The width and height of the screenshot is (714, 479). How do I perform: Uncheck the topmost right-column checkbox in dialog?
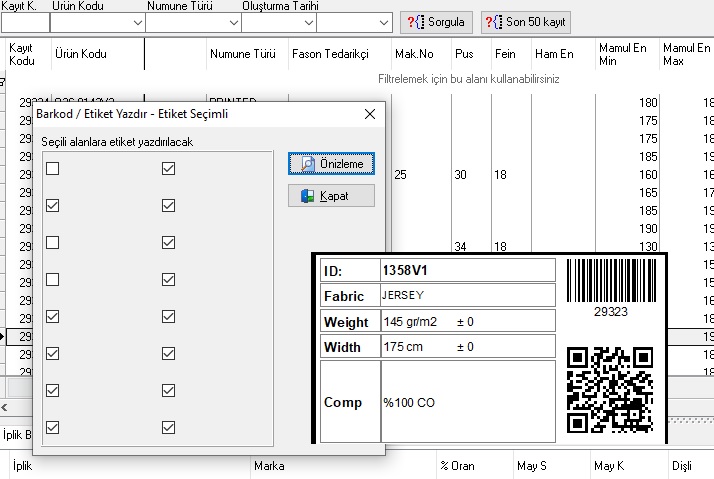pyautogui.click(x=168, y=169)
